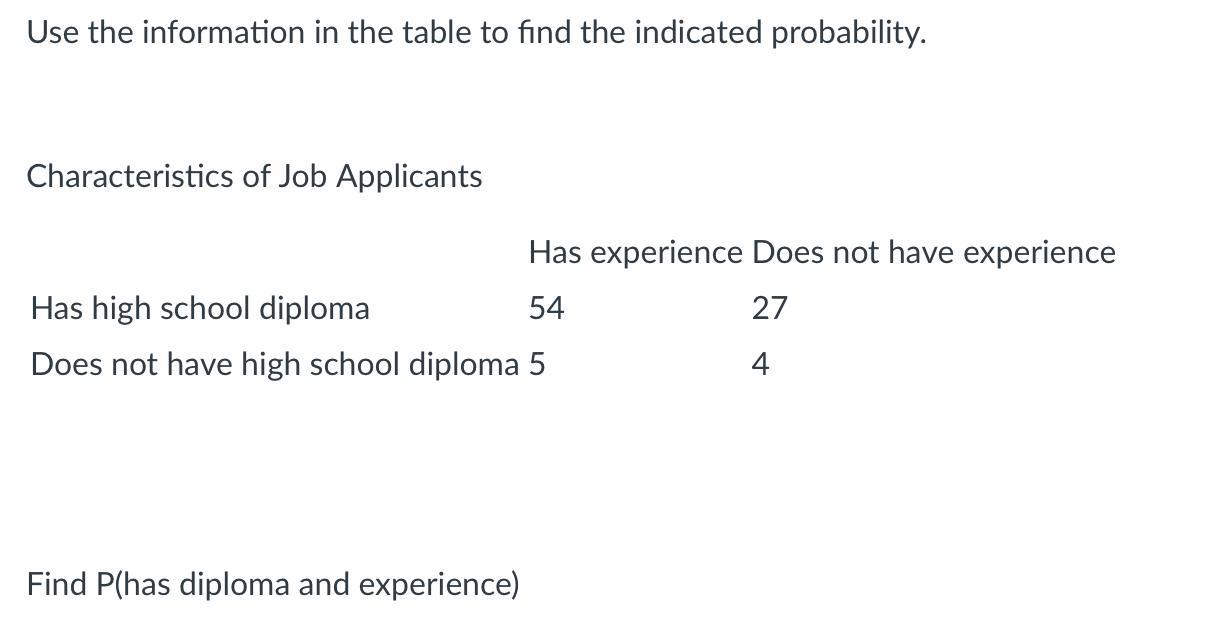Click the value 5 in the table

(537, 365)
